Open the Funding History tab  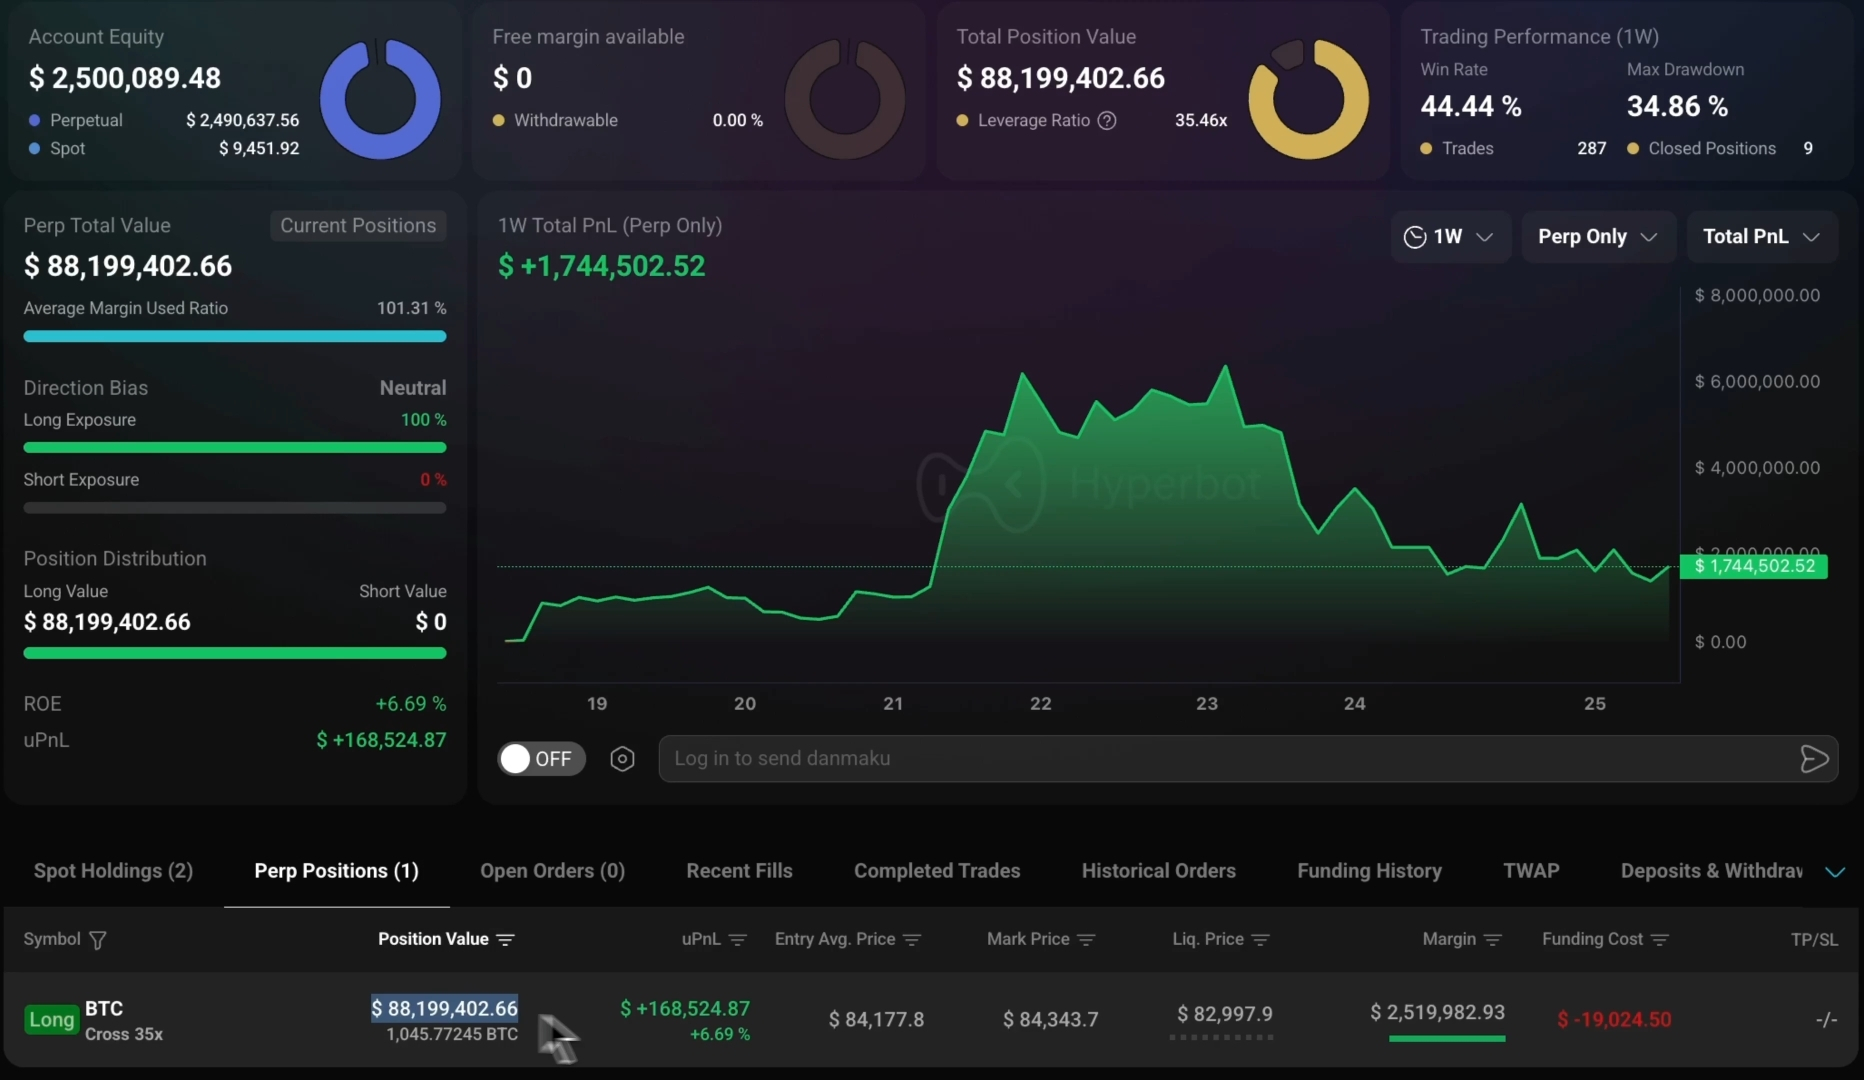1369,871
